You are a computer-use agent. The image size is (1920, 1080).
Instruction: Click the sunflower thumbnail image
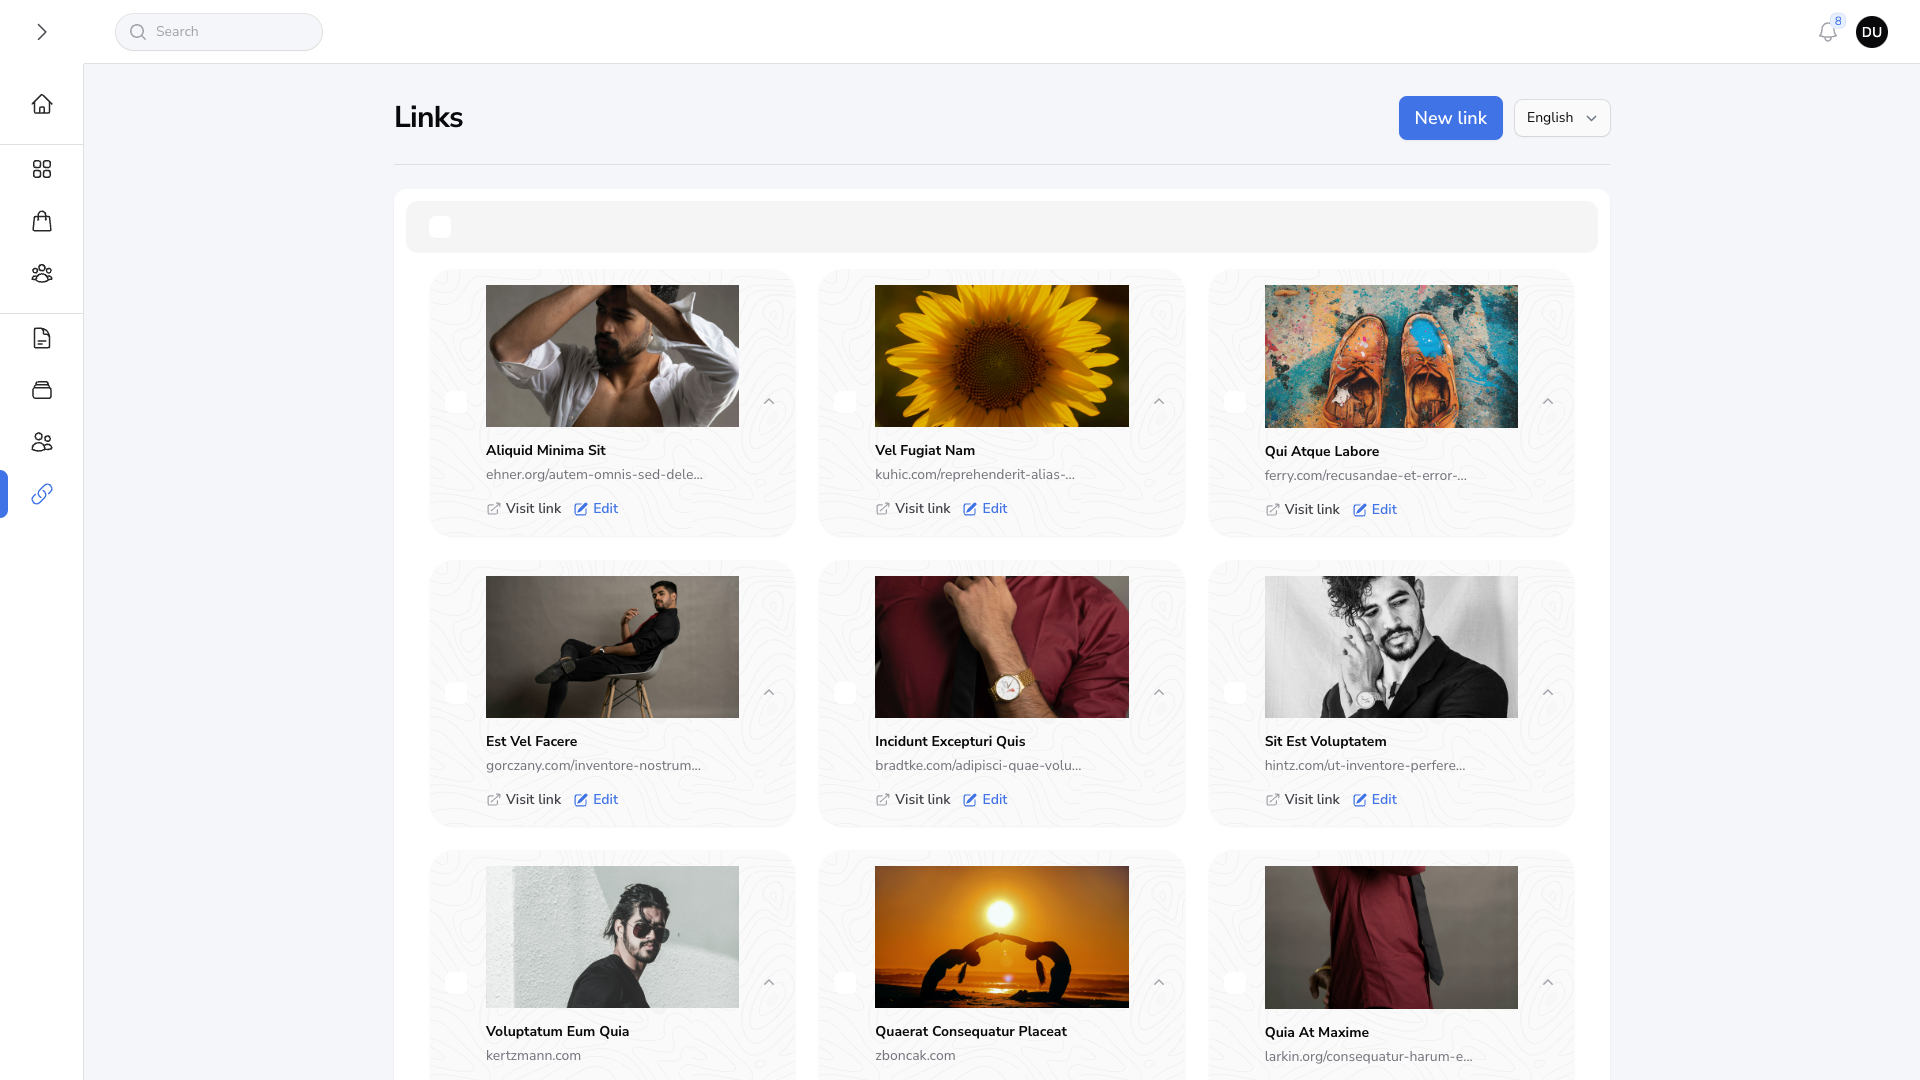click(1001, 356)
